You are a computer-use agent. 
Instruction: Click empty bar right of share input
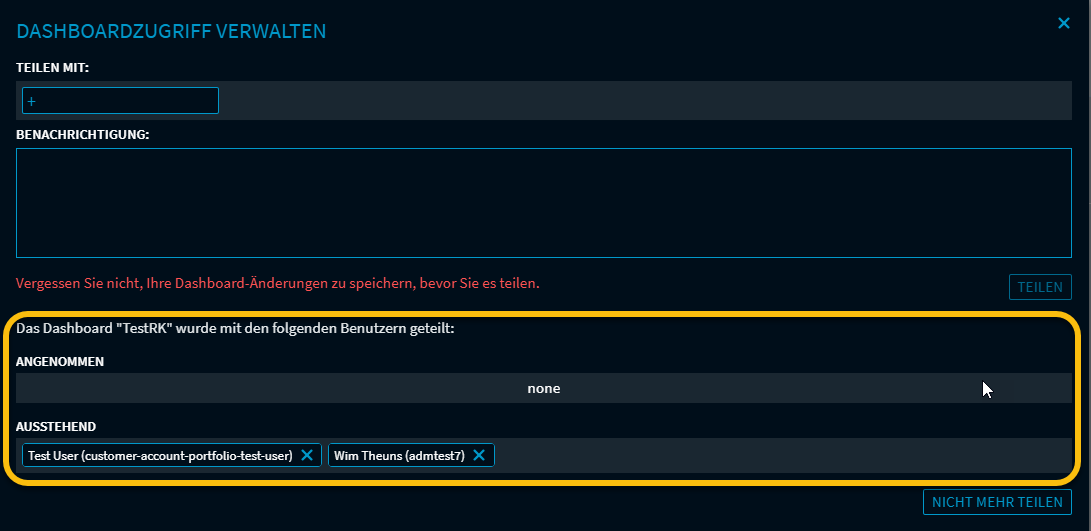coord(640,101)
